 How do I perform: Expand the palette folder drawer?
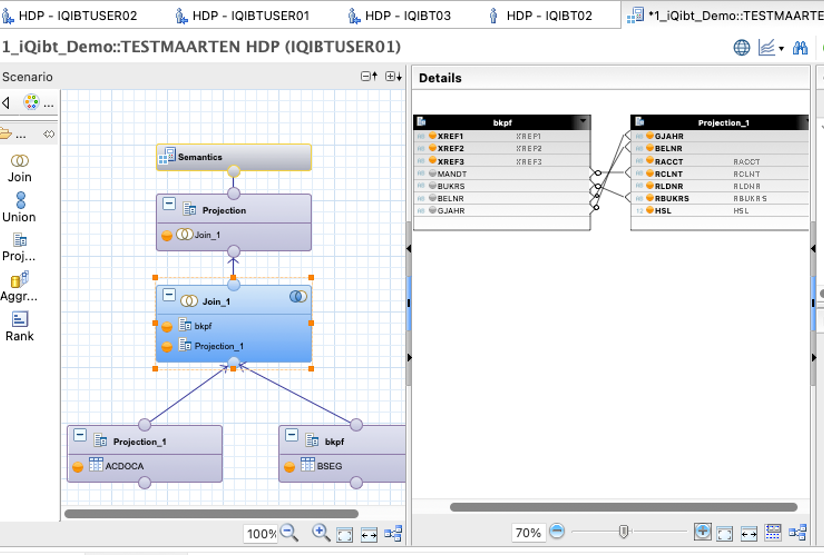6,134
